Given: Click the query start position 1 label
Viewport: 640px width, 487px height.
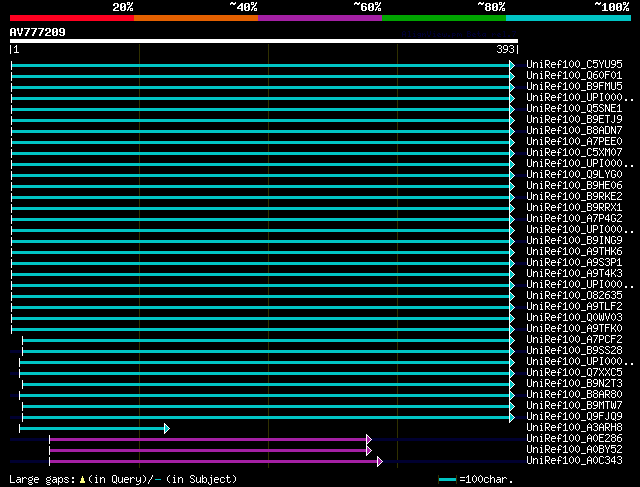Looking at the screenshot, I should coord(16,50).
